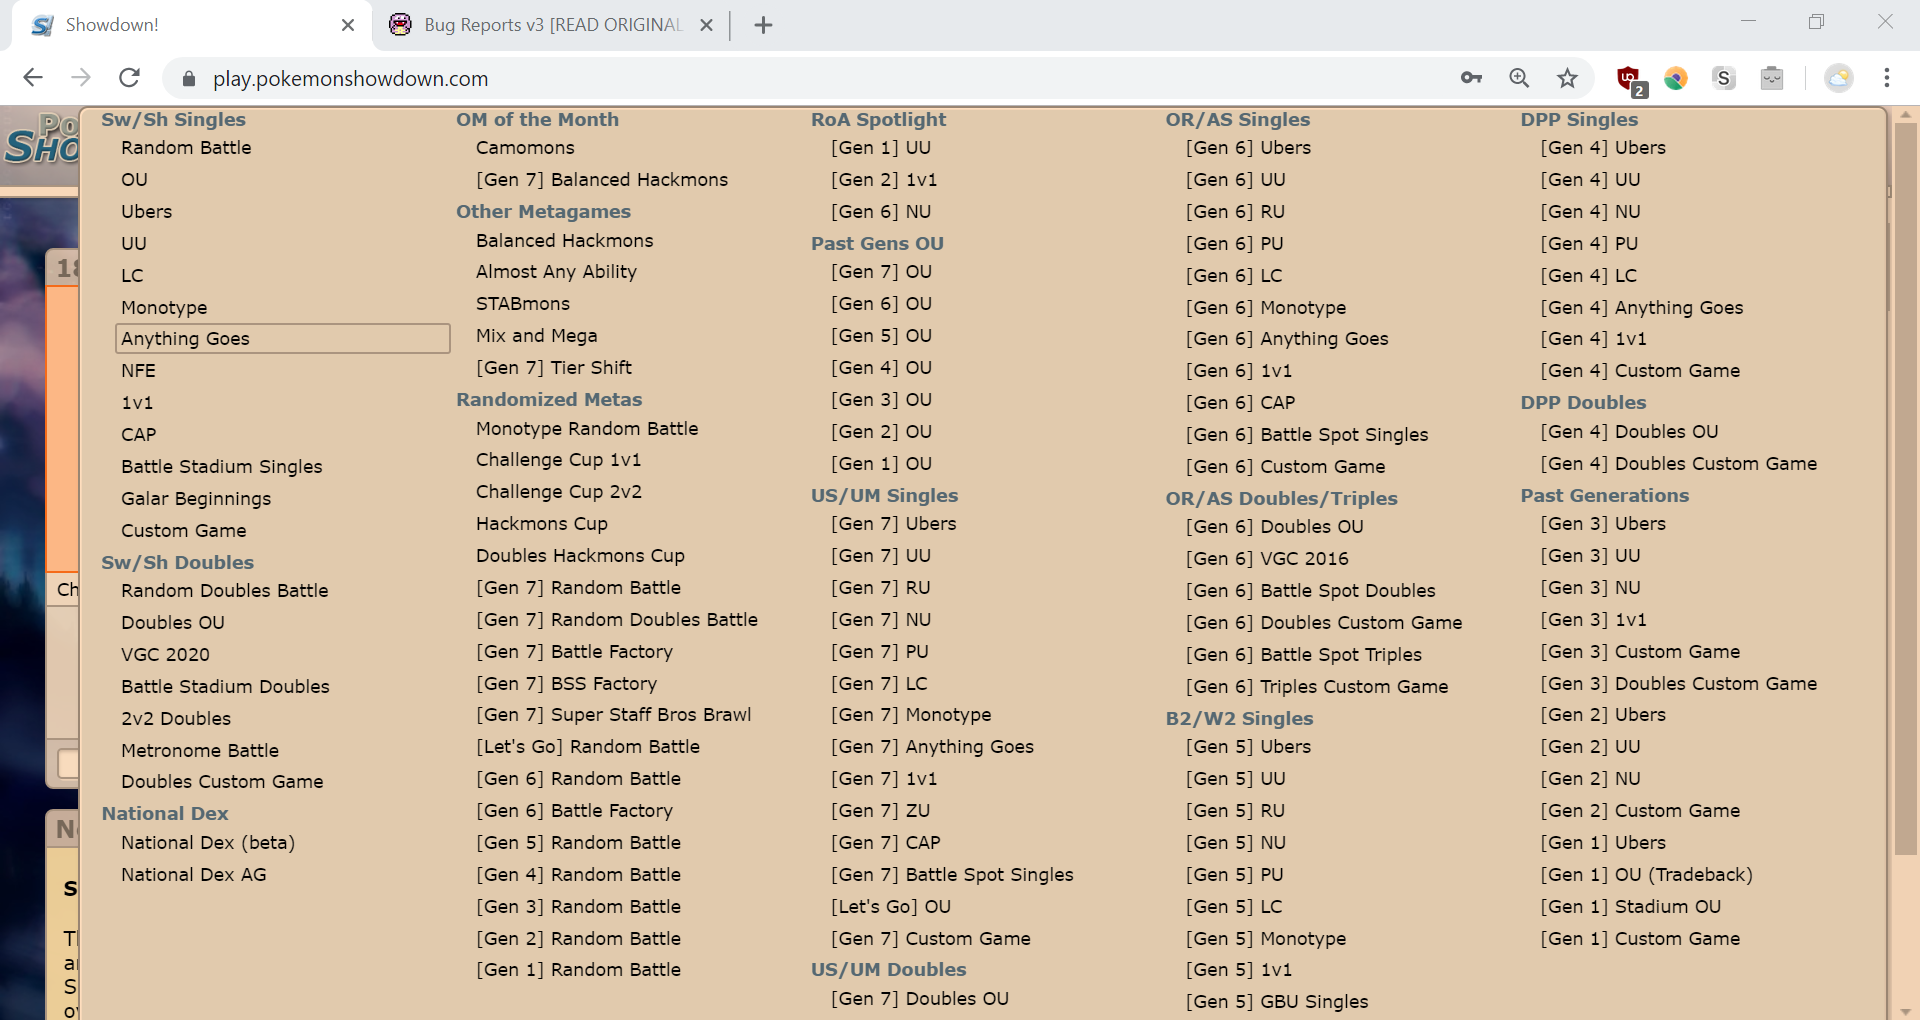Reload the Showdown page
Image resolution: width=1920 pixels, height=1020 pixels.
click(x=129, y=78)
